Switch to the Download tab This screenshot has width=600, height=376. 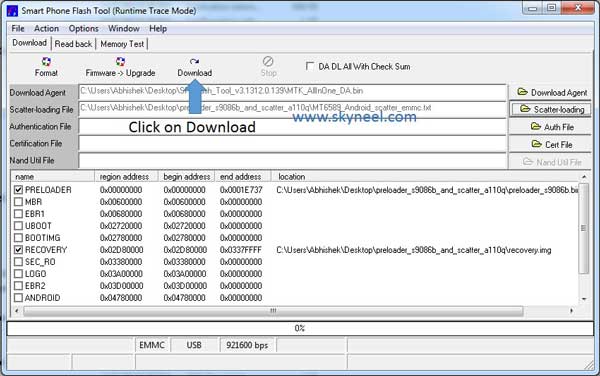(x=29, y=43)
